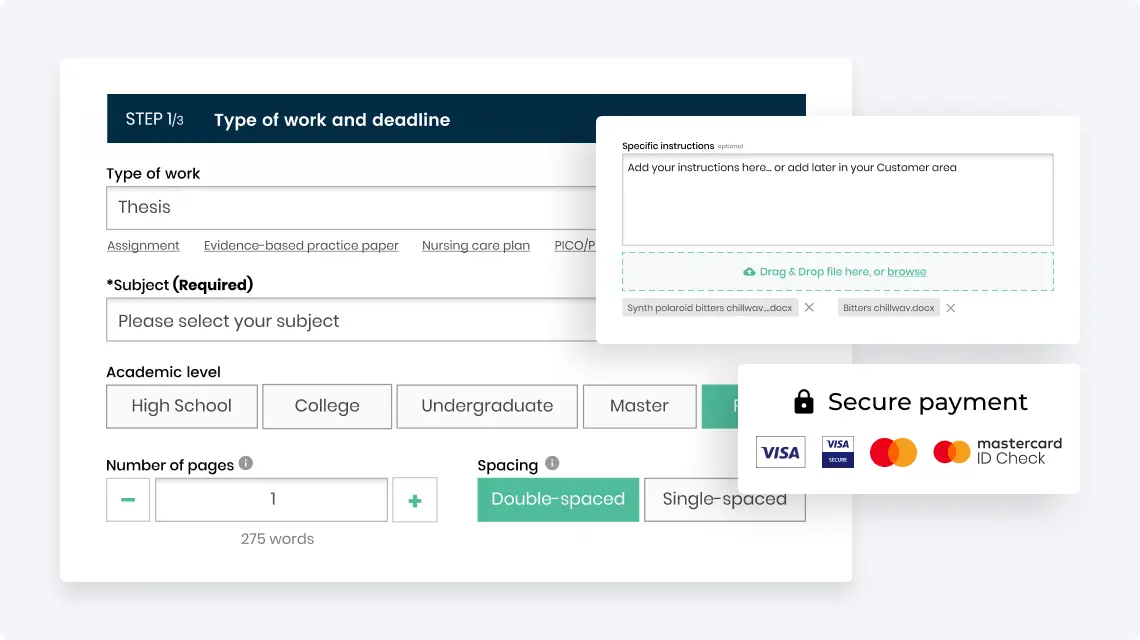Remove the Bitters chillwav.docx attachment
The width and height of the screenshot is (1140, 640).
pyautogui.click(x=950, y=308)
